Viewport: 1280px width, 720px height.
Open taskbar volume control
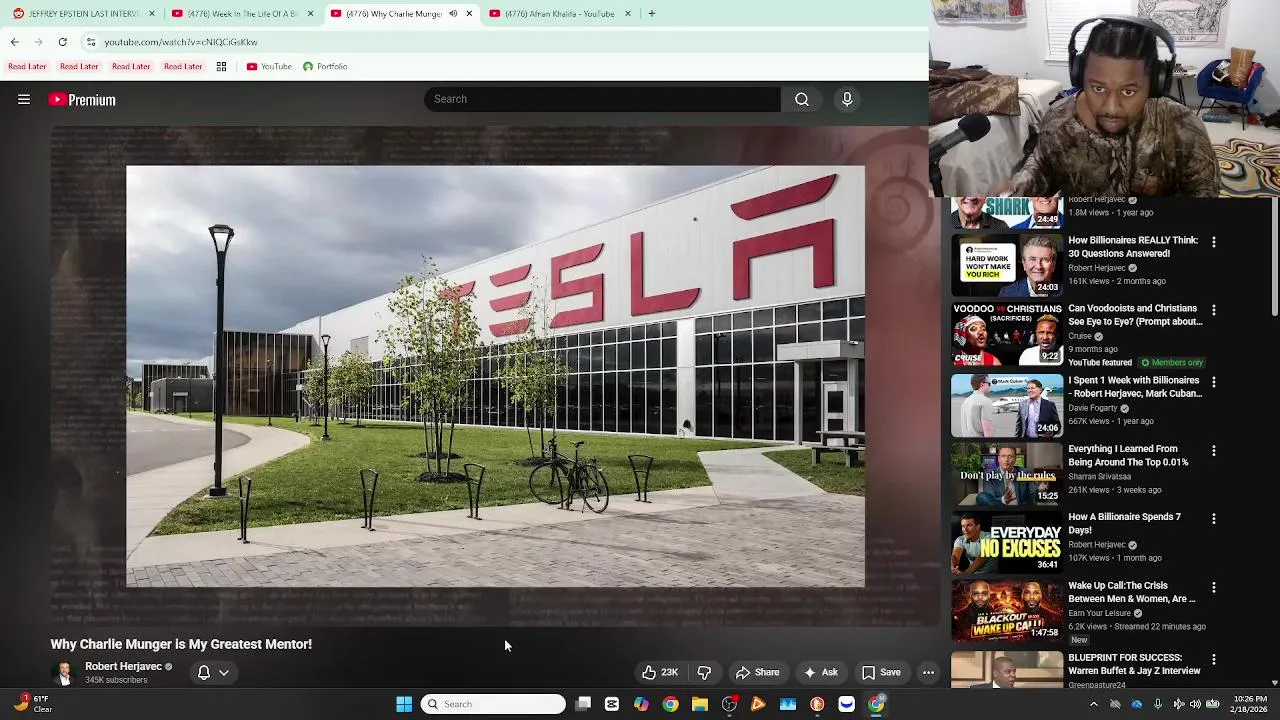click(x=1195, y=704)
